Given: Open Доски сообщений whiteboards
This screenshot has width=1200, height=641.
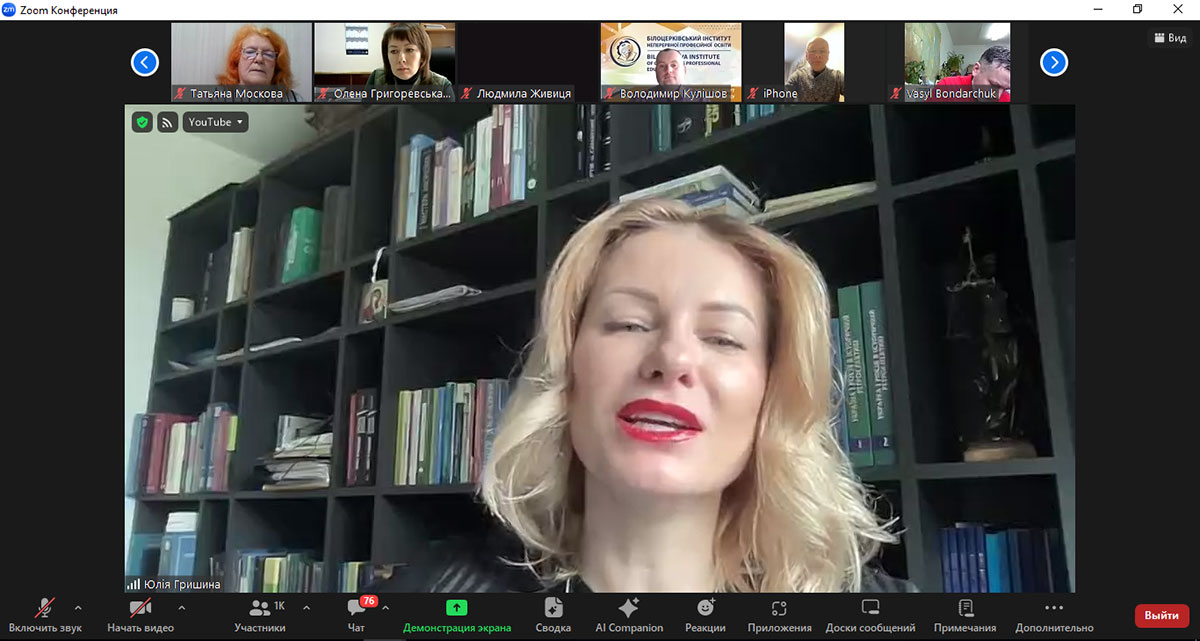Looking at the screenshot, I should point(870,615).
